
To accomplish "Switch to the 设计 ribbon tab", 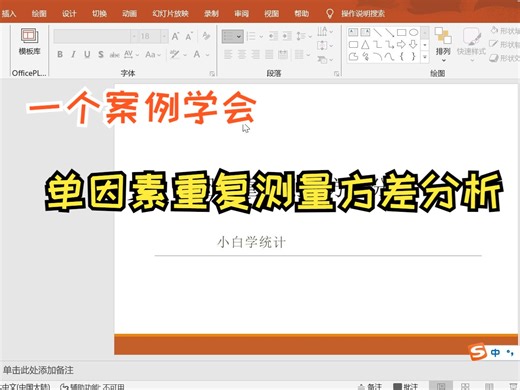I will 69,14.
